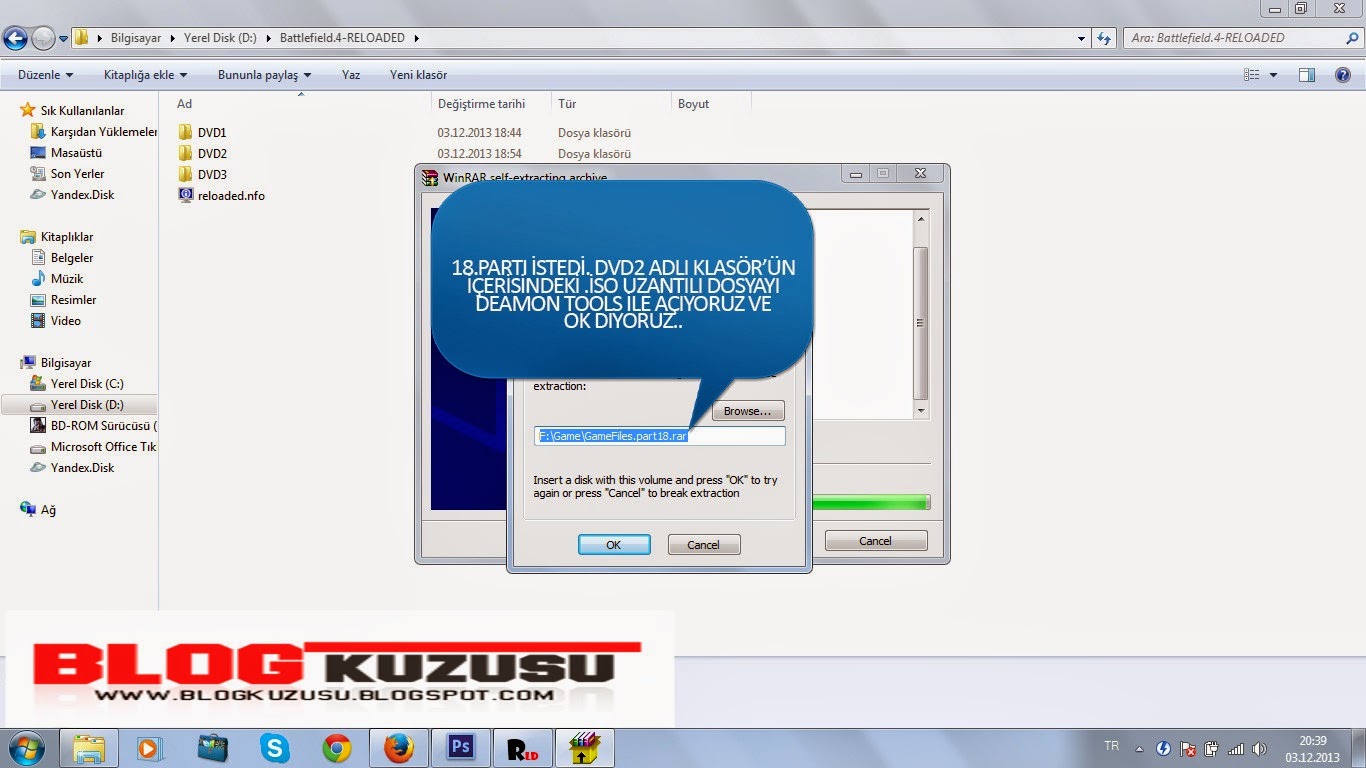Sort files by the Tür column
This screenshot has height=768, width=1366.
tap(612, 104)
